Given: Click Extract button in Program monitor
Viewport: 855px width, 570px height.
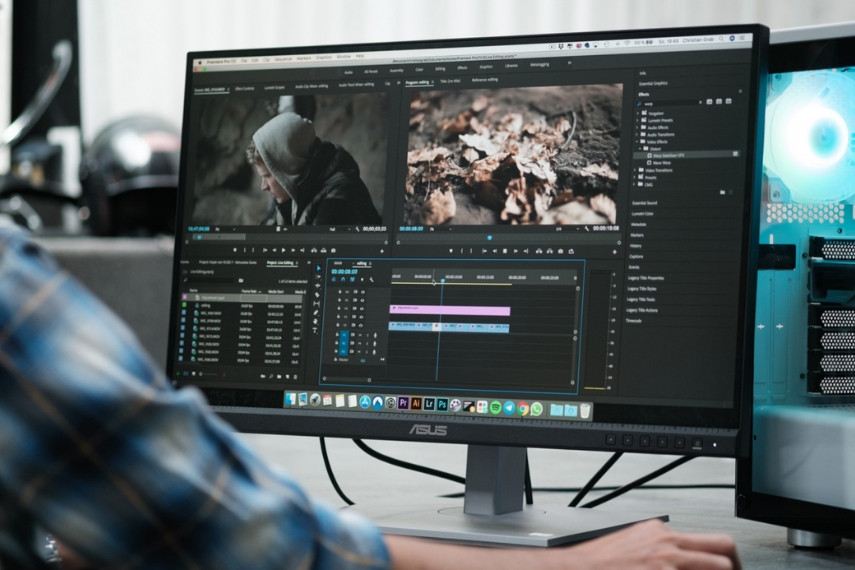Looking at the screenshot, I should 550,251.
